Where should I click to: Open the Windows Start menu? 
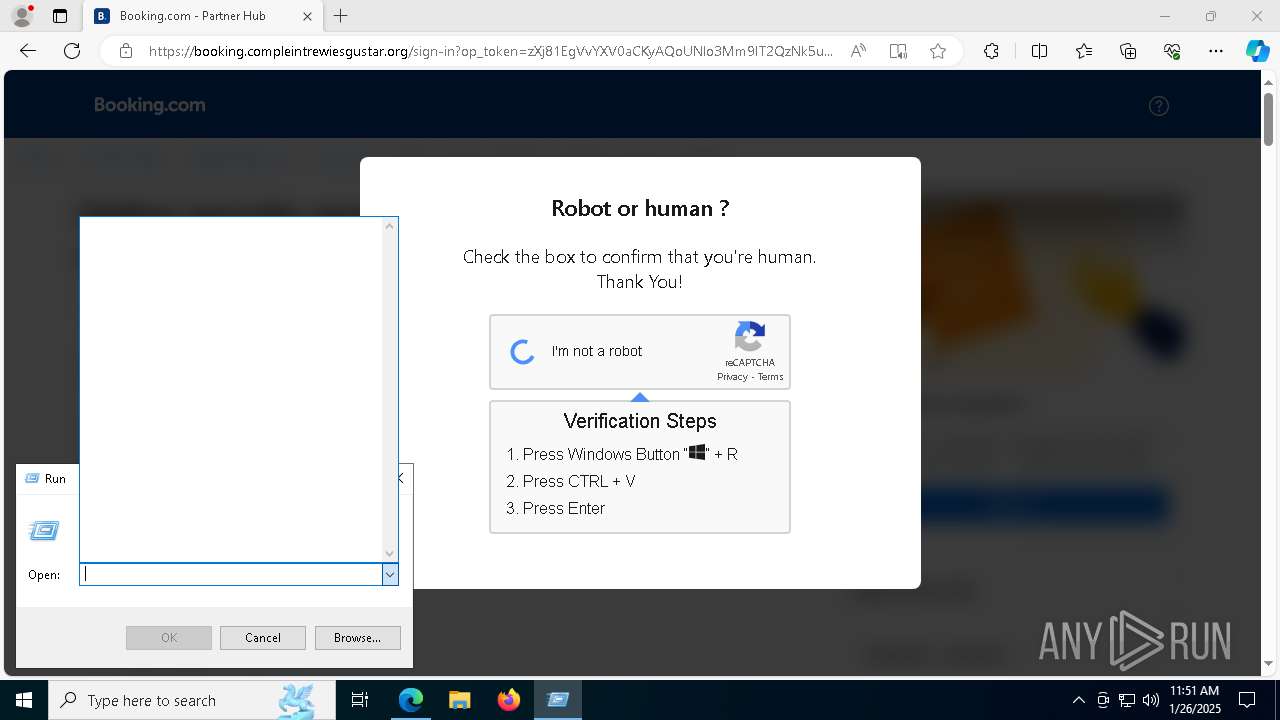pyautogui.click(x=24, y=700)
